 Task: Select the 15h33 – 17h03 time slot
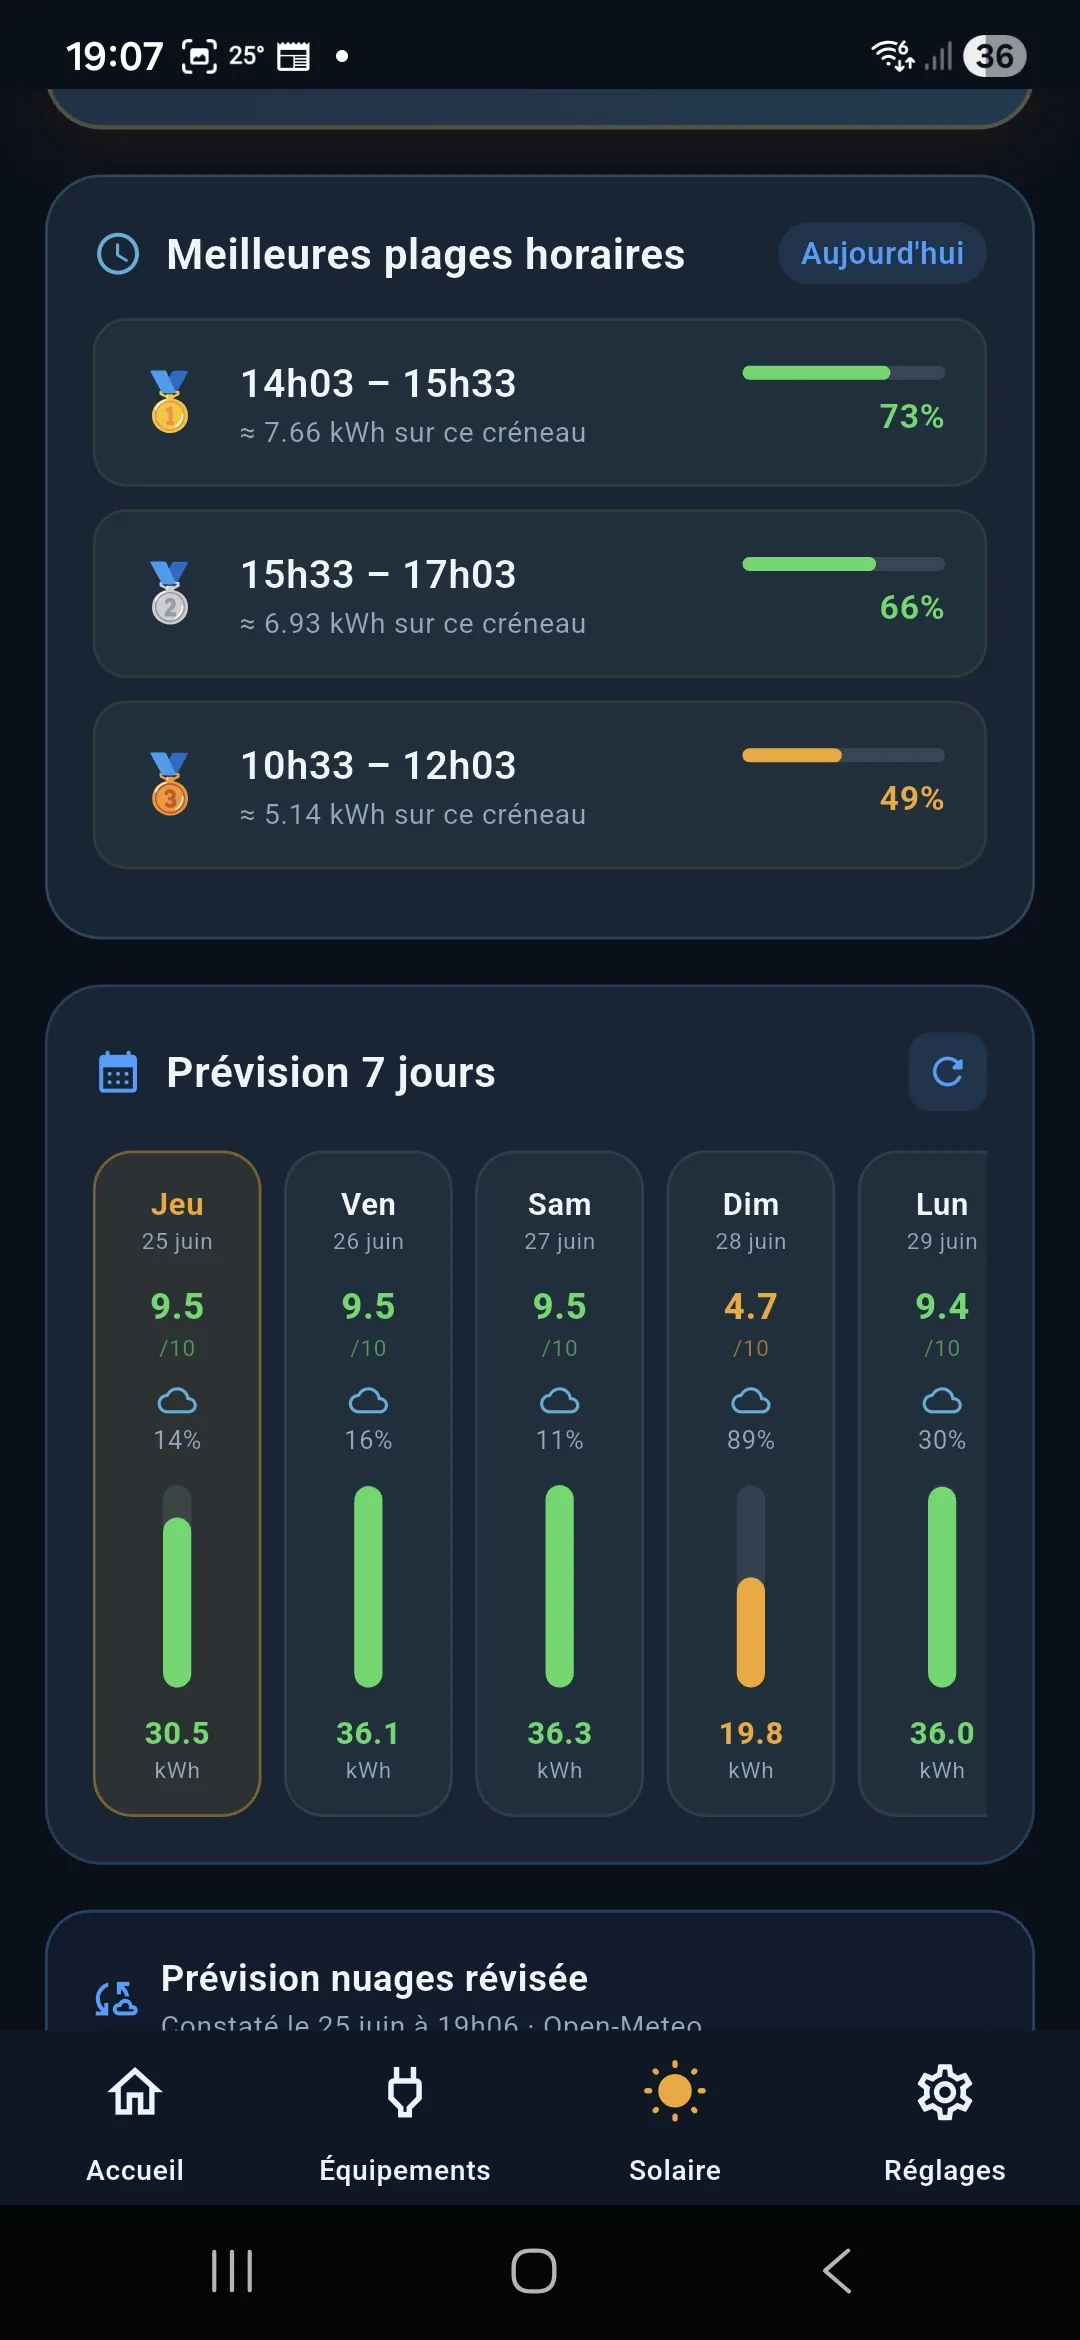click(540, 594)
